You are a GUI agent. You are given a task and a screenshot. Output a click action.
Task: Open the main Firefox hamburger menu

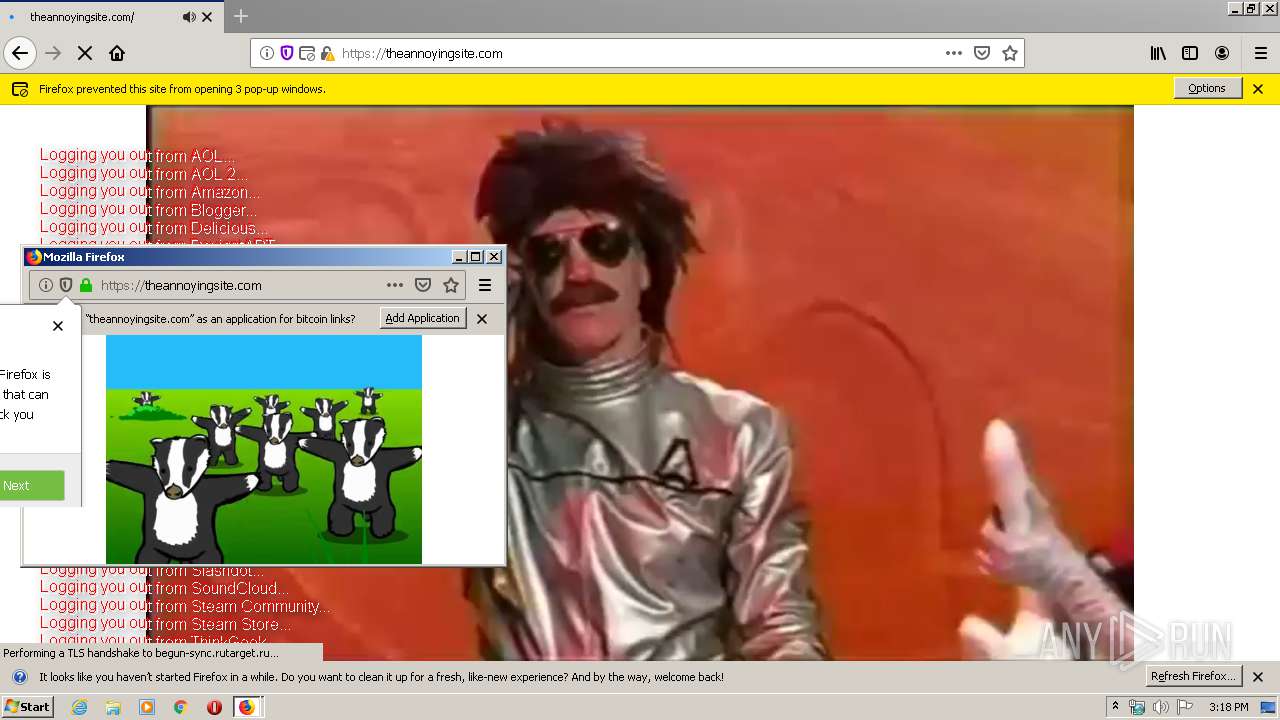click(x=1260, y=53)
